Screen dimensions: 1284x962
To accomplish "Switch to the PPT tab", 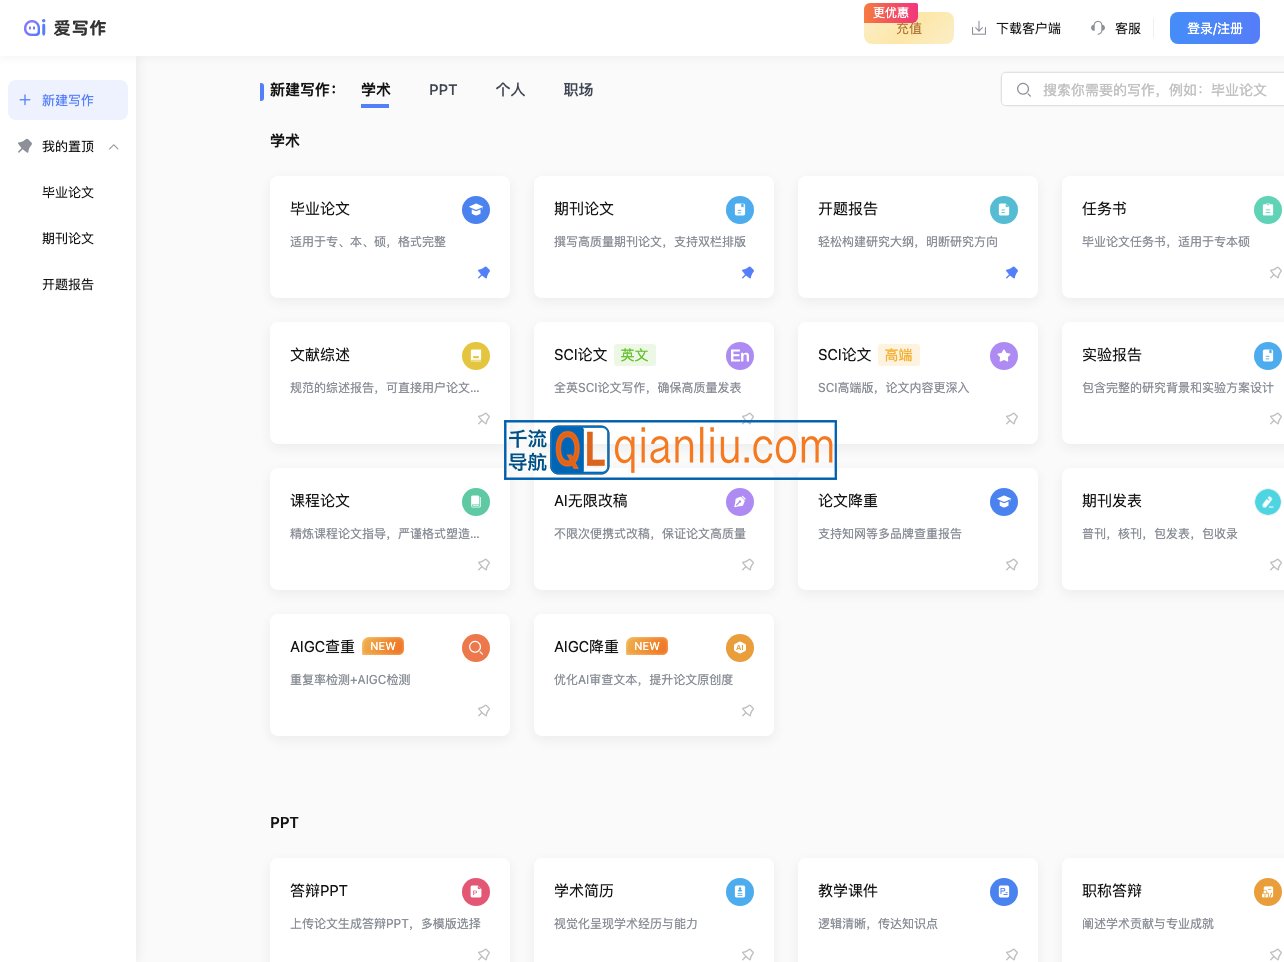I will tap(443, 90).
